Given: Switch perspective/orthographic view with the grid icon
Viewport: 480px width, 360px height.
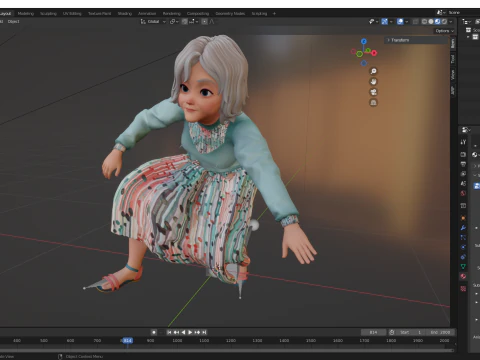Looking at the screenshot, I should [373, 103].
